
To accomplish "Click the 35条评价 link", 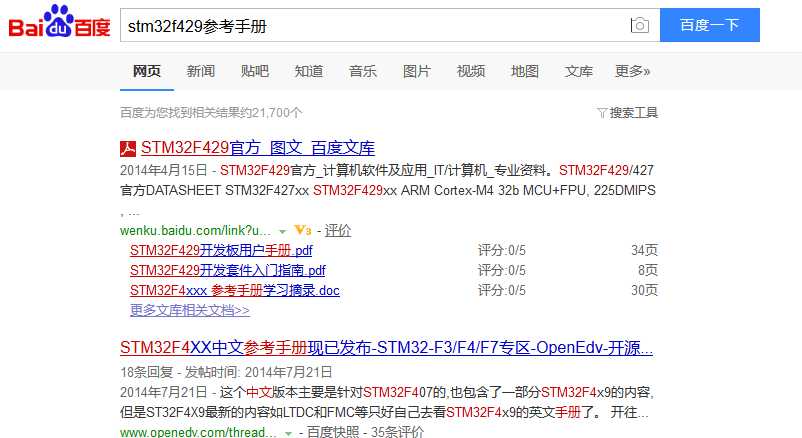I will pyautogui.click(x=397, y=432).
